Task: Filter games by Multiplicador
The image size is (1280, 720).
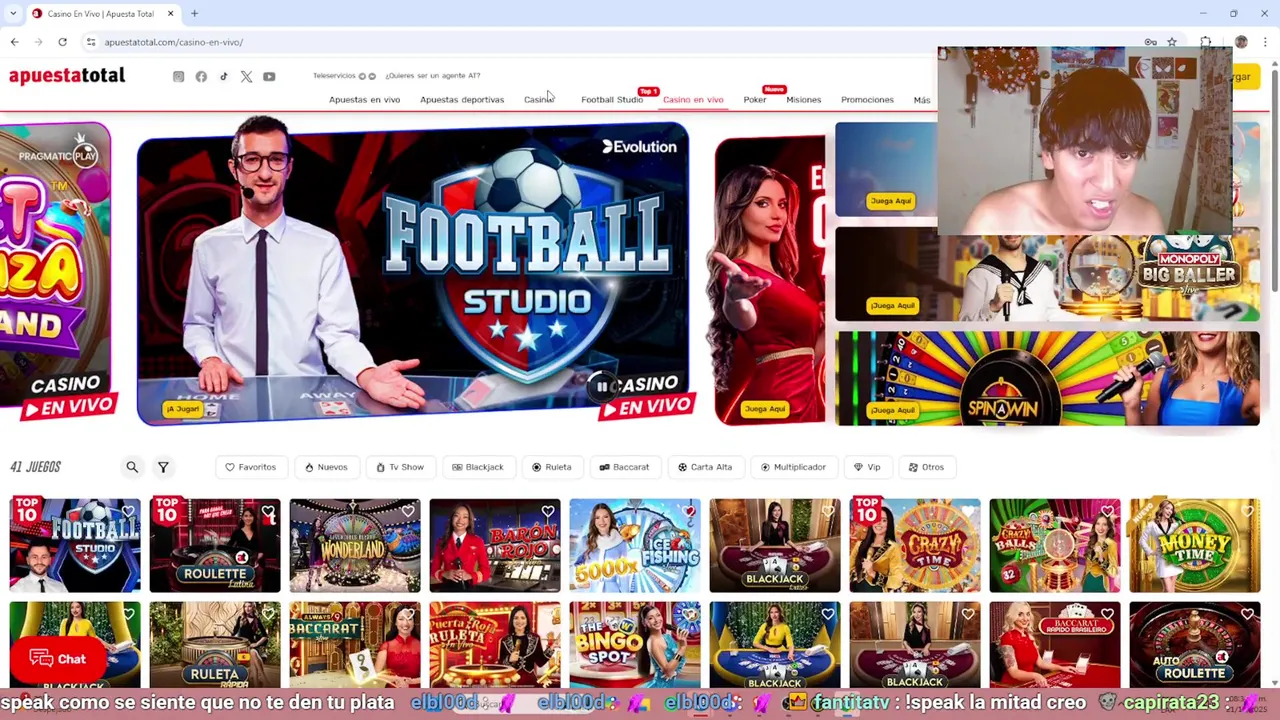Action: click(x=793, y=467)
